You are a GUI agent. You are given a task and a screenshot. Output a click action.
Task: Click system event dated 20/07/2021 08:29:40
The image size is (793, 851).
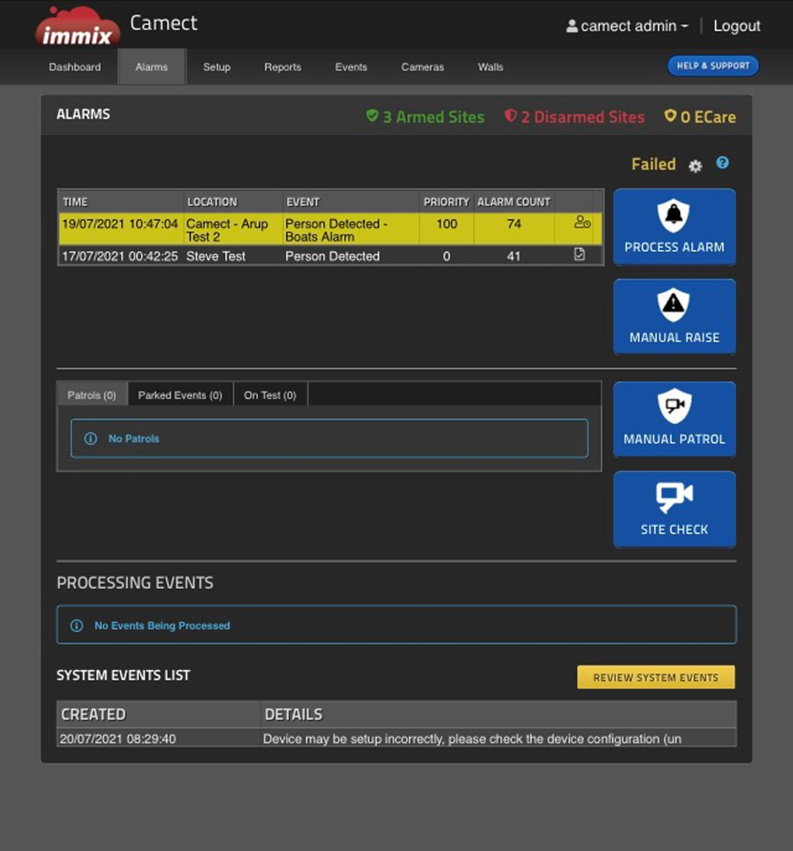click(118, 739)
